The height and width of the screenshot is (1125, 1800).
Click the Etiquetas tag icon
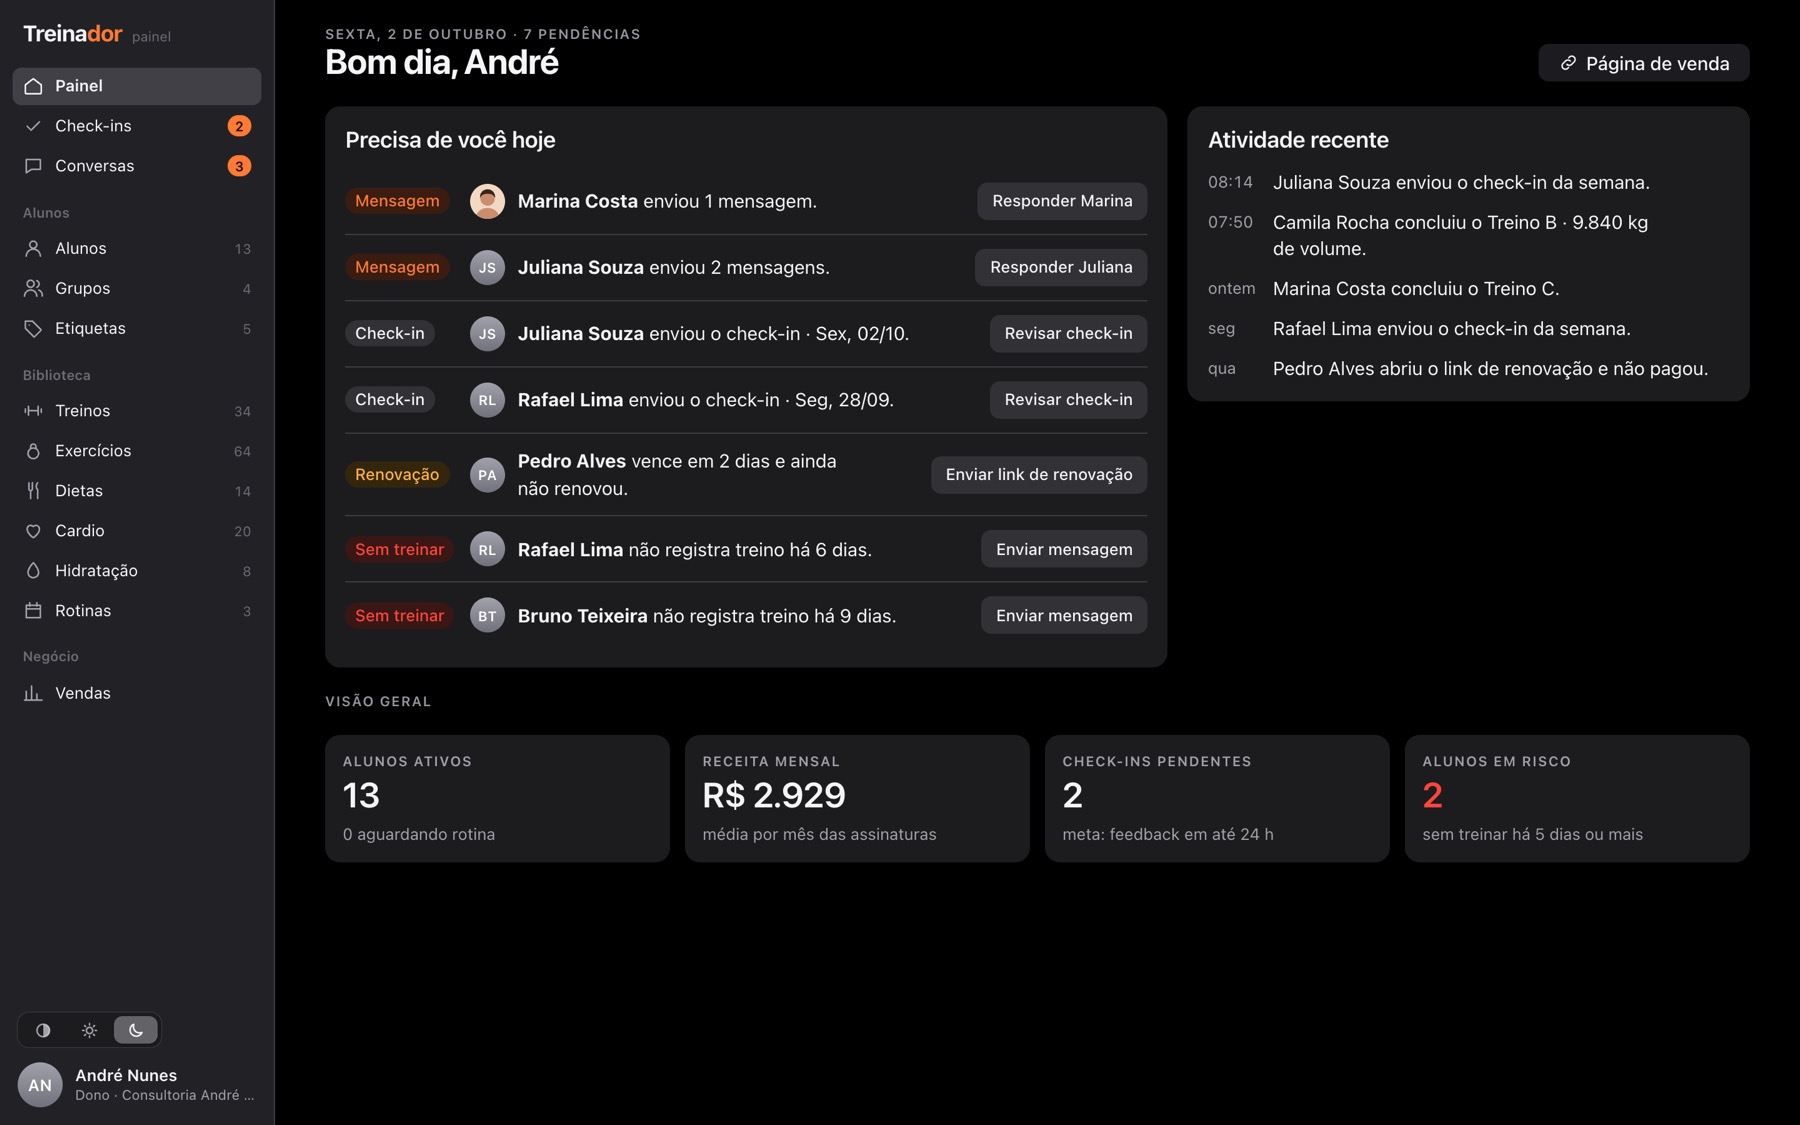(x=33, y=328)
